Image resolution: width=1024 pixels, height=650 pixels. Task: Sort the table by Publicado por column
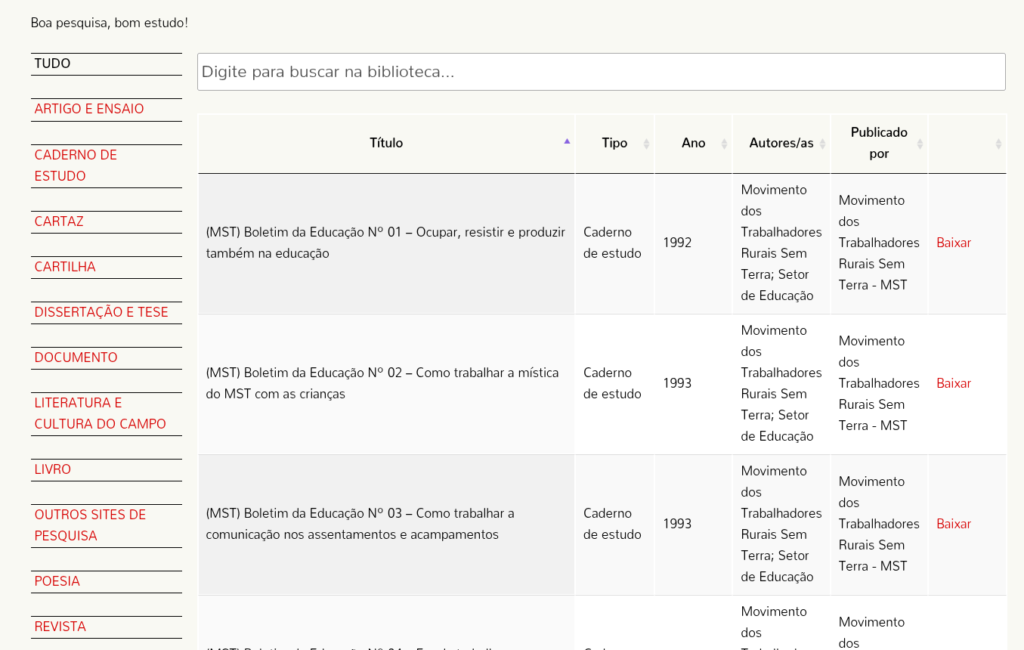tap(879, 143)
